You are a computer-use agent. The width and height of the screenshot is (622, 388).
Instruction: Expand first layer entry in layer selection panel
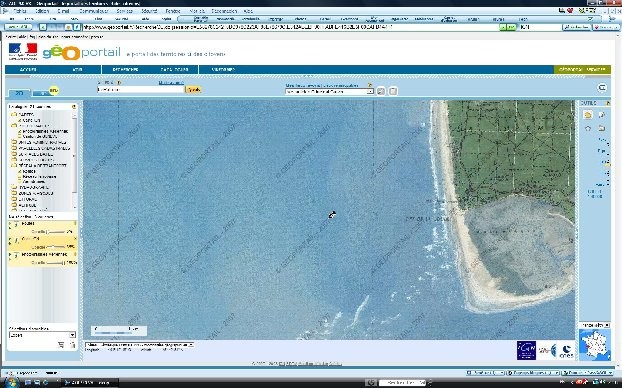[x=10, y=224]
